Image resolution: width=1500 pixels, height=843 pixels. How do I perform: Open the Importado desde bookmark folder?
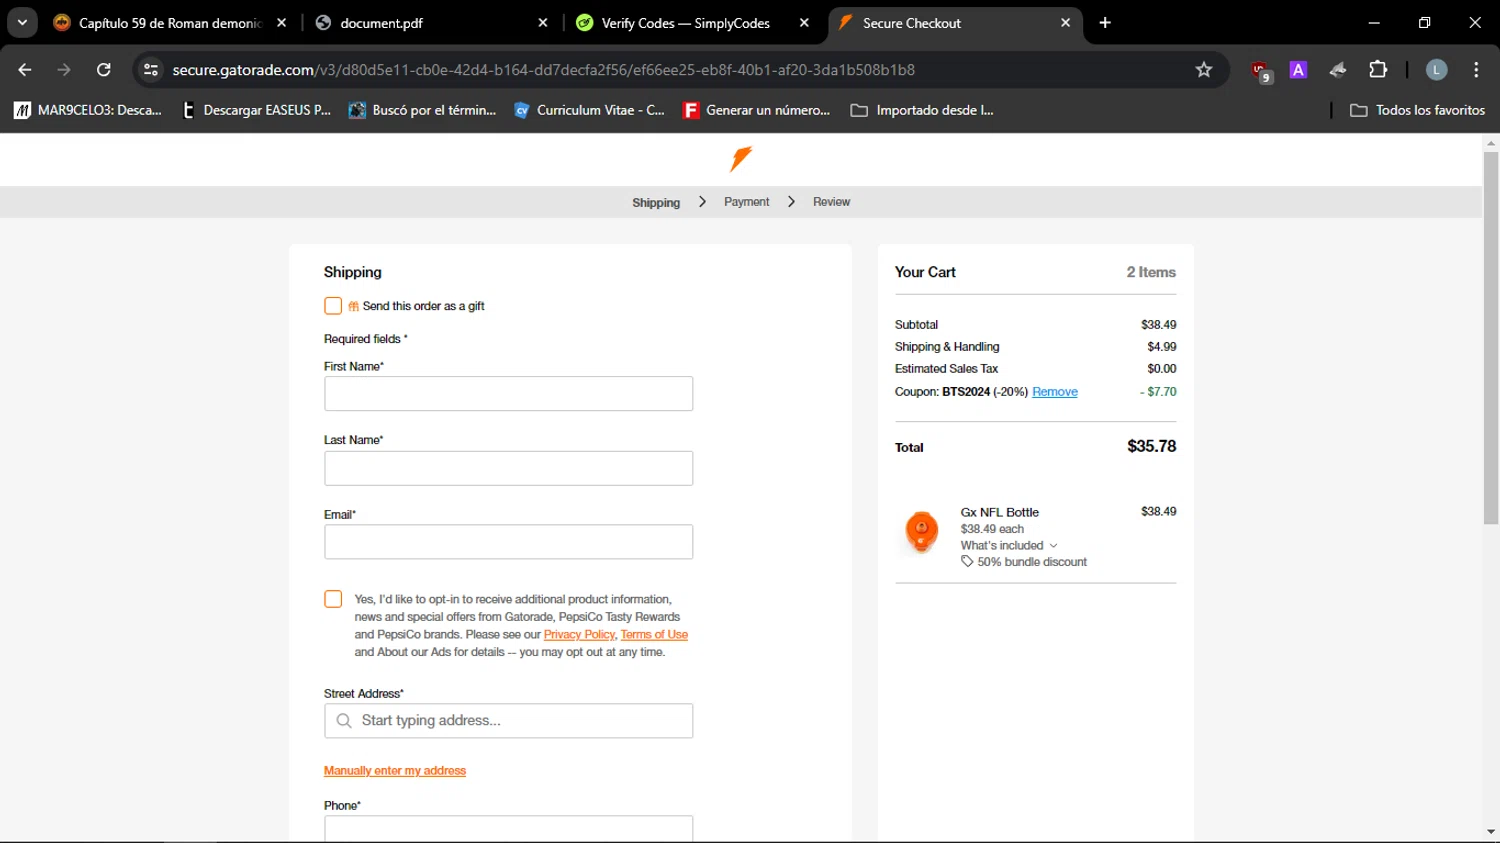tap(922, 110)
